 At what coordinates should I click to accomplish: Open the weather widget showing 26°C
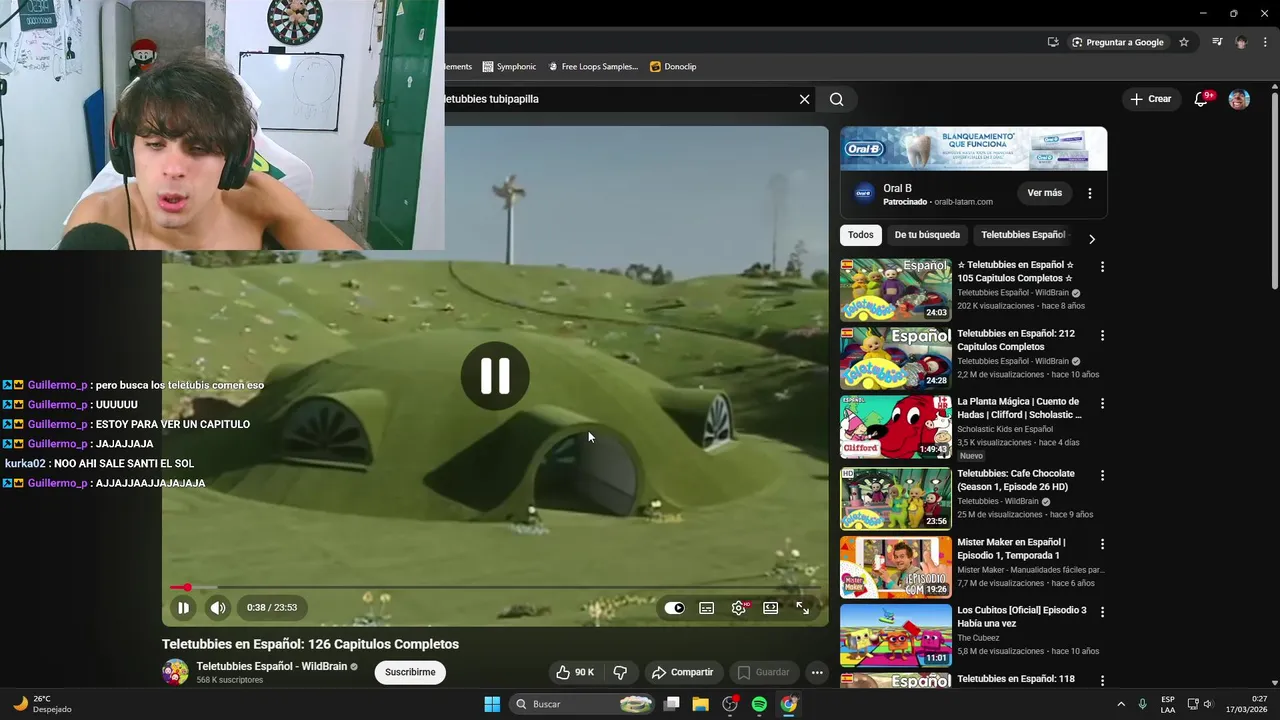point(41,704)
